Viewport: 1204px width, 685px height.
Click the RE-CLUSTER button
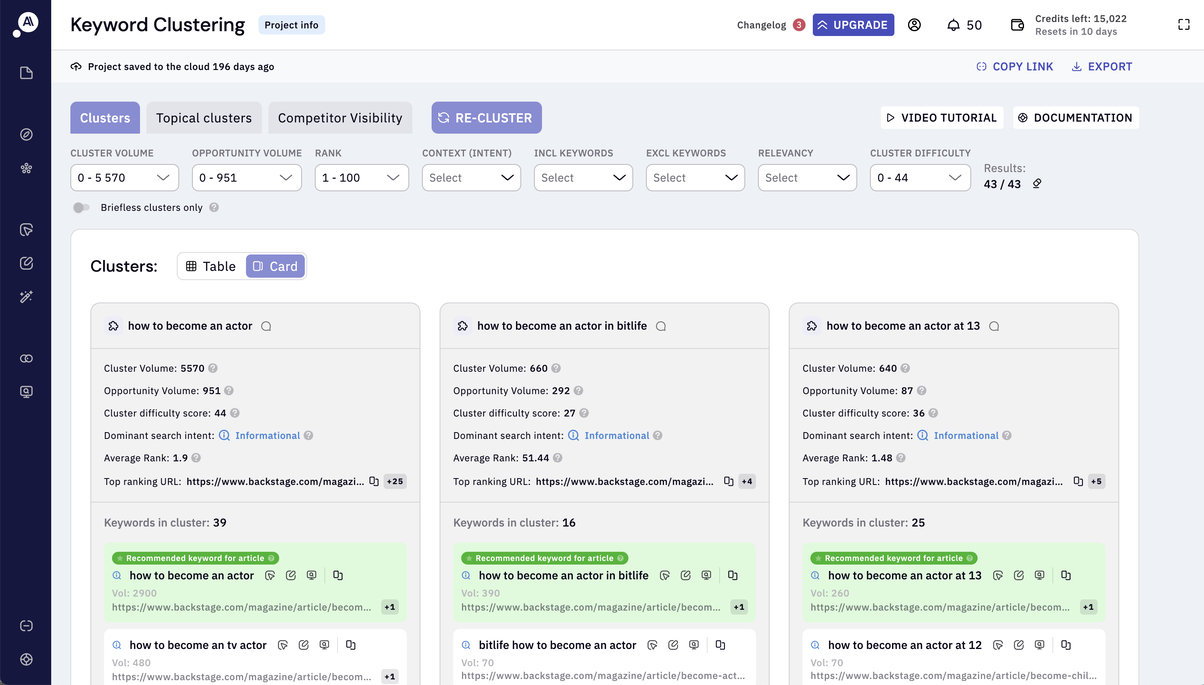486,117
